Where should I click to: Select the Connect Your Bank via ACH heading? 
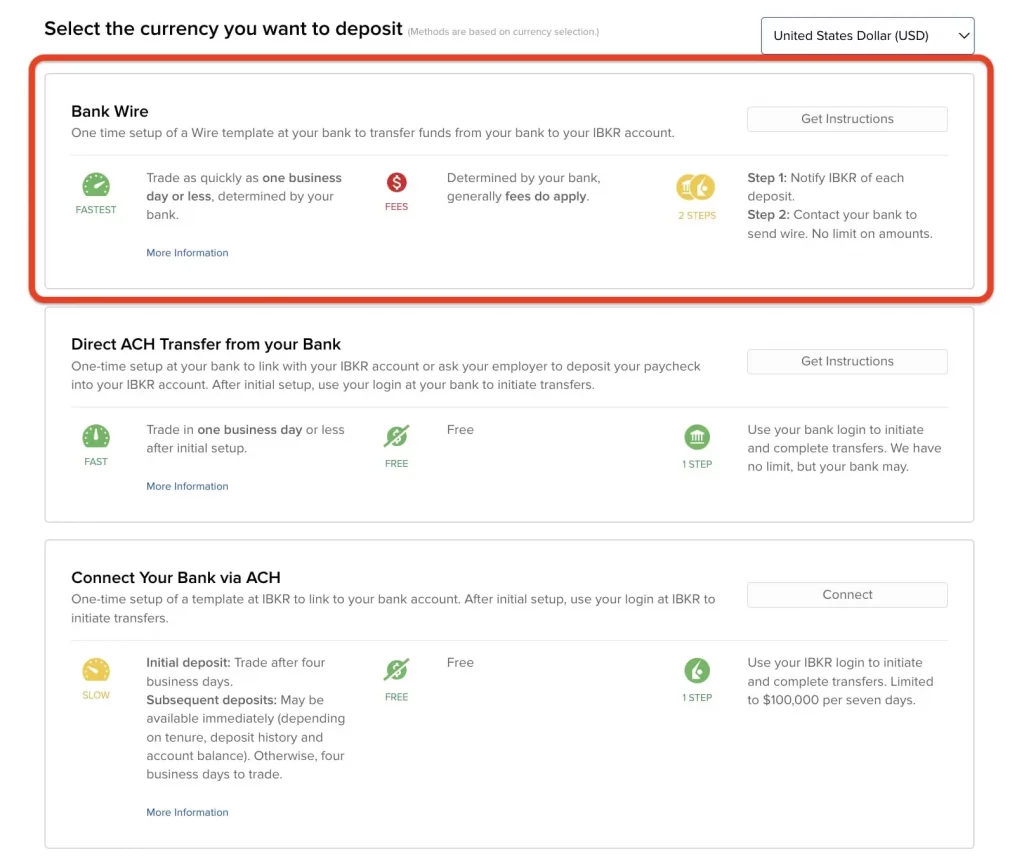click(x=176, y=577)
